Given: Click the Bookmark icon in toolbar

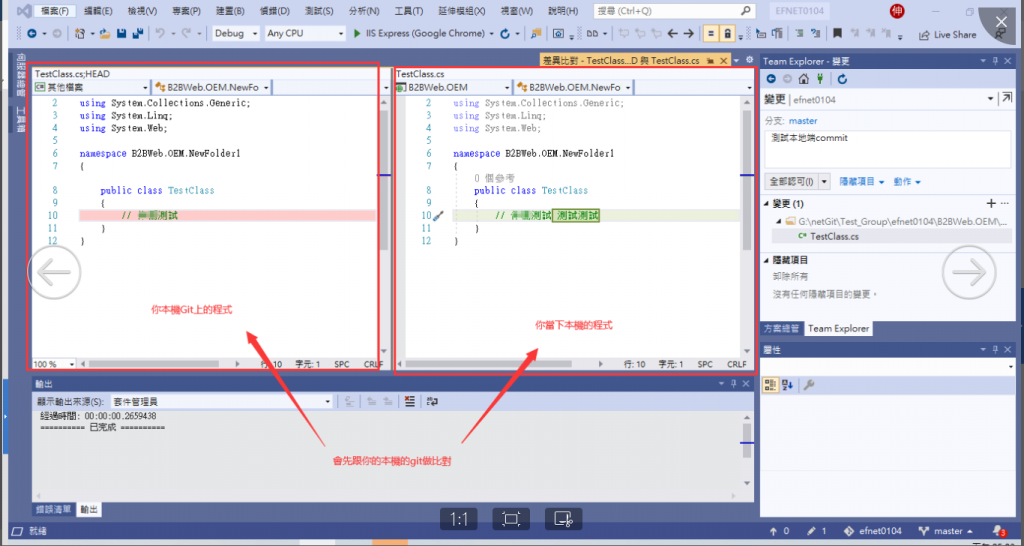Looking at the screenshot, I should (x=837, y=33).
